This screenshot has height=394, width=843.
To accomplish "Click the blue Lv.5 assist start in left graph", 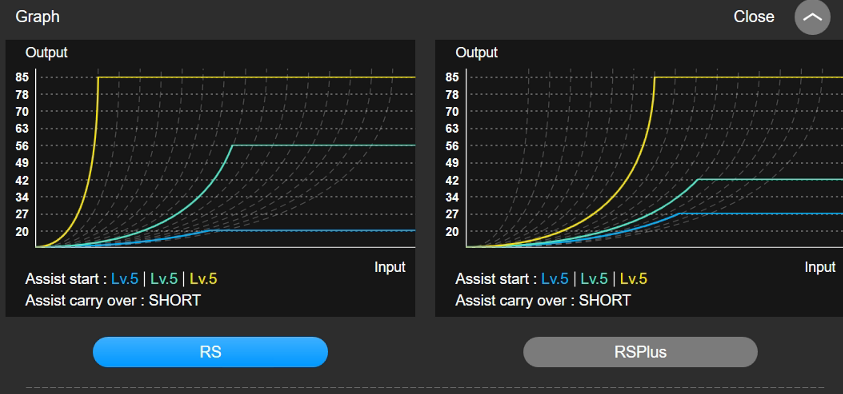I will tap(125, 279).
